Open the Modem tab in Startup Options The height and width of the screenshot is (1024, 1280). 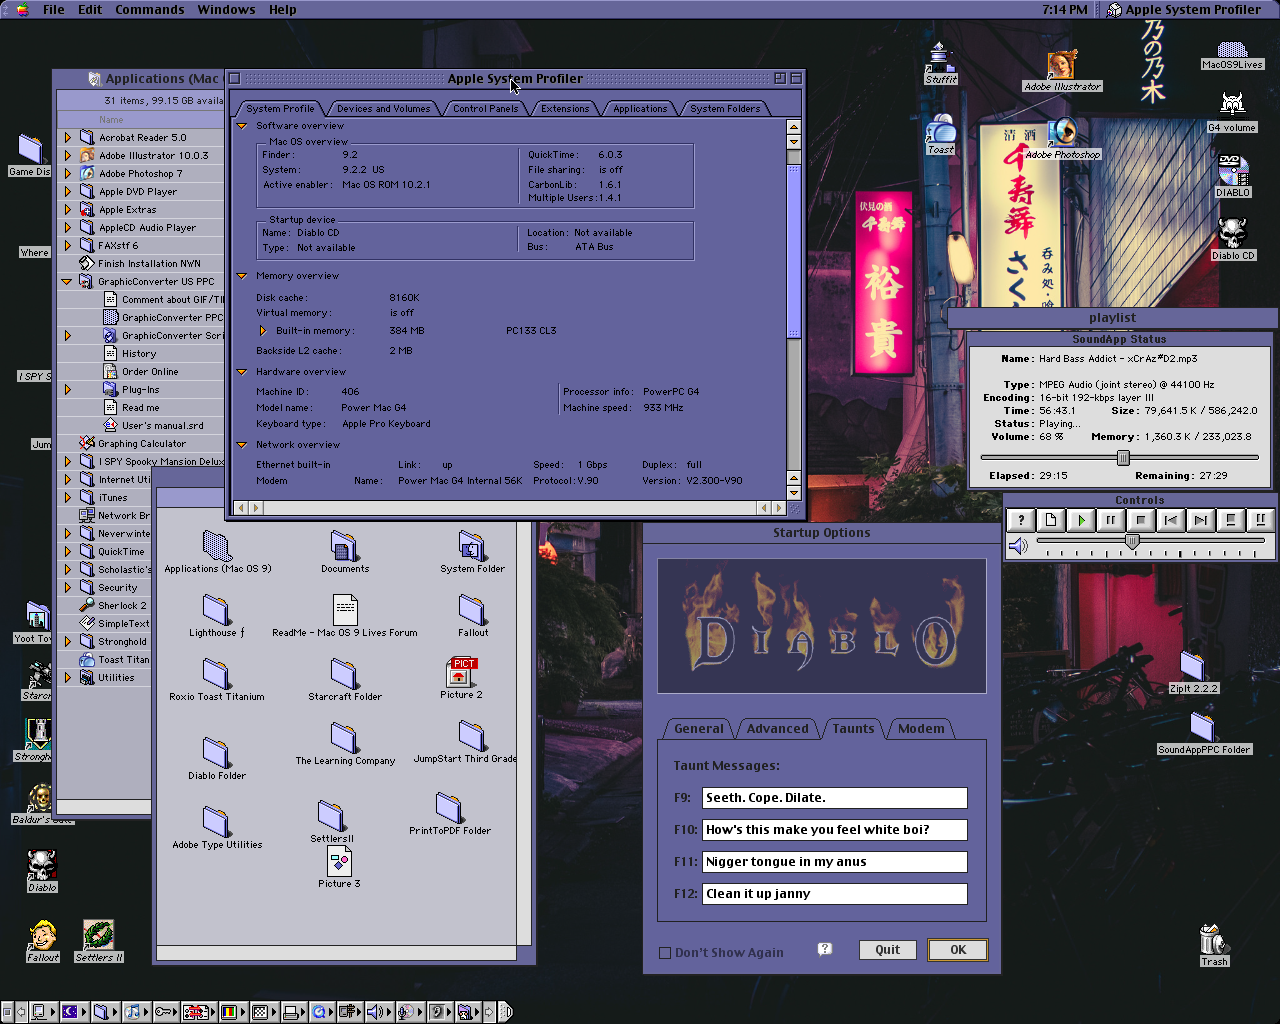pos(921,729)
